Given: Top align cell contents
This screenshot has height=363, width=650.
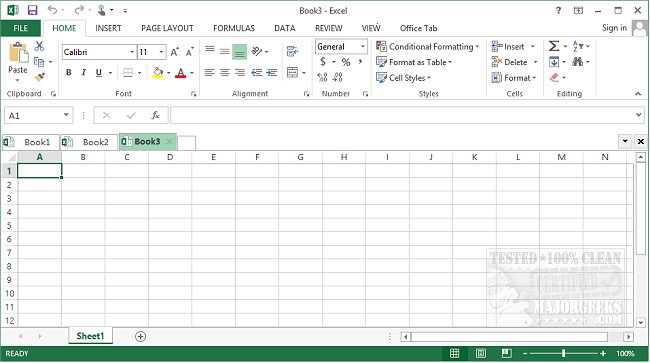Looking at the screenshot, I should point(210,51).
